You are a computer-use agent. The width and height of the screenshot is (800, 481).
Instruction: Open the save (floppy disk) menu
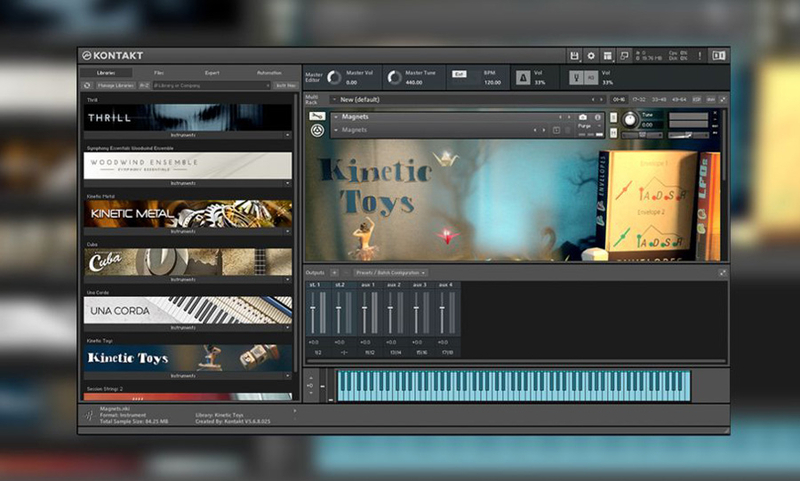tap(574, 56)
